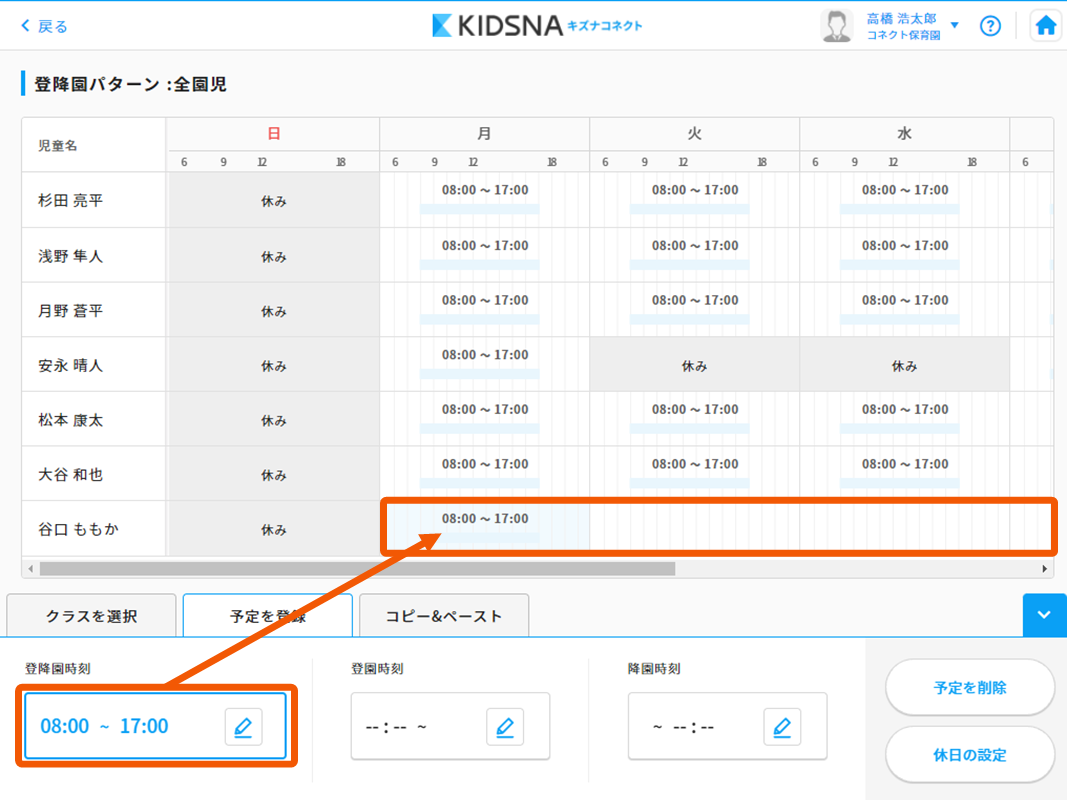Click right arrow of horizontal scrollbar
This screenshot has width=1067, height=800.
tap(1045, 569)
